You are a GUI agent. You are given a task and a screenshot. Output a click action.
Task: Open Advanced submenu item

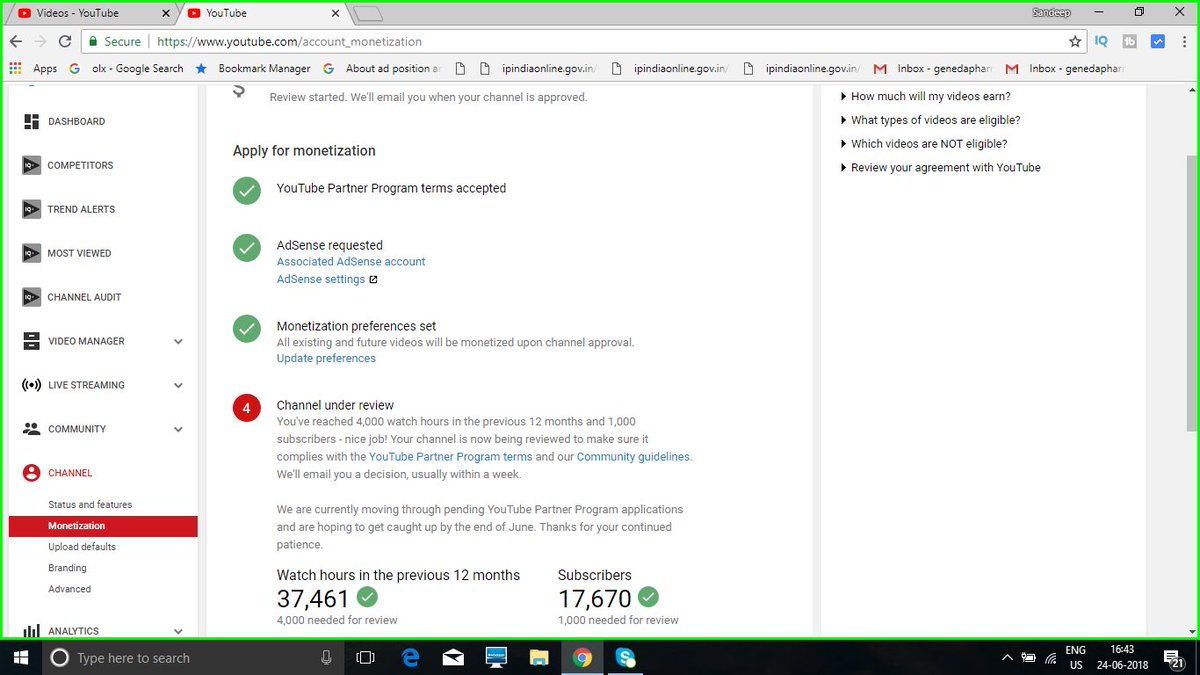coord(70,589)
